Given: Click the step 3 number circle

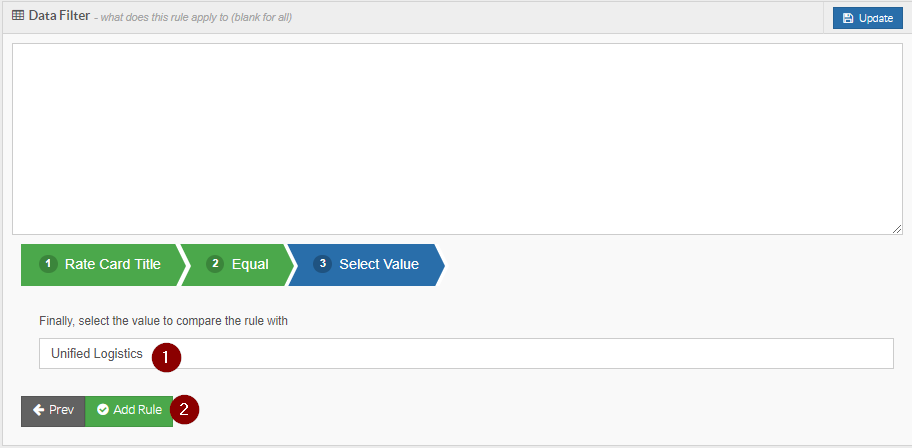Looking at the screenshot, I should 322,264.
